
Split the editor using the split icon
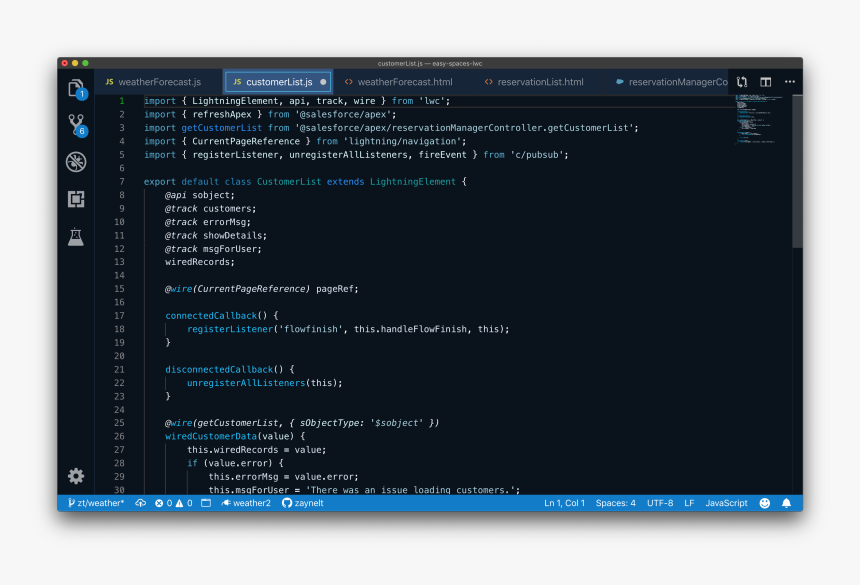tap(765, 81)
